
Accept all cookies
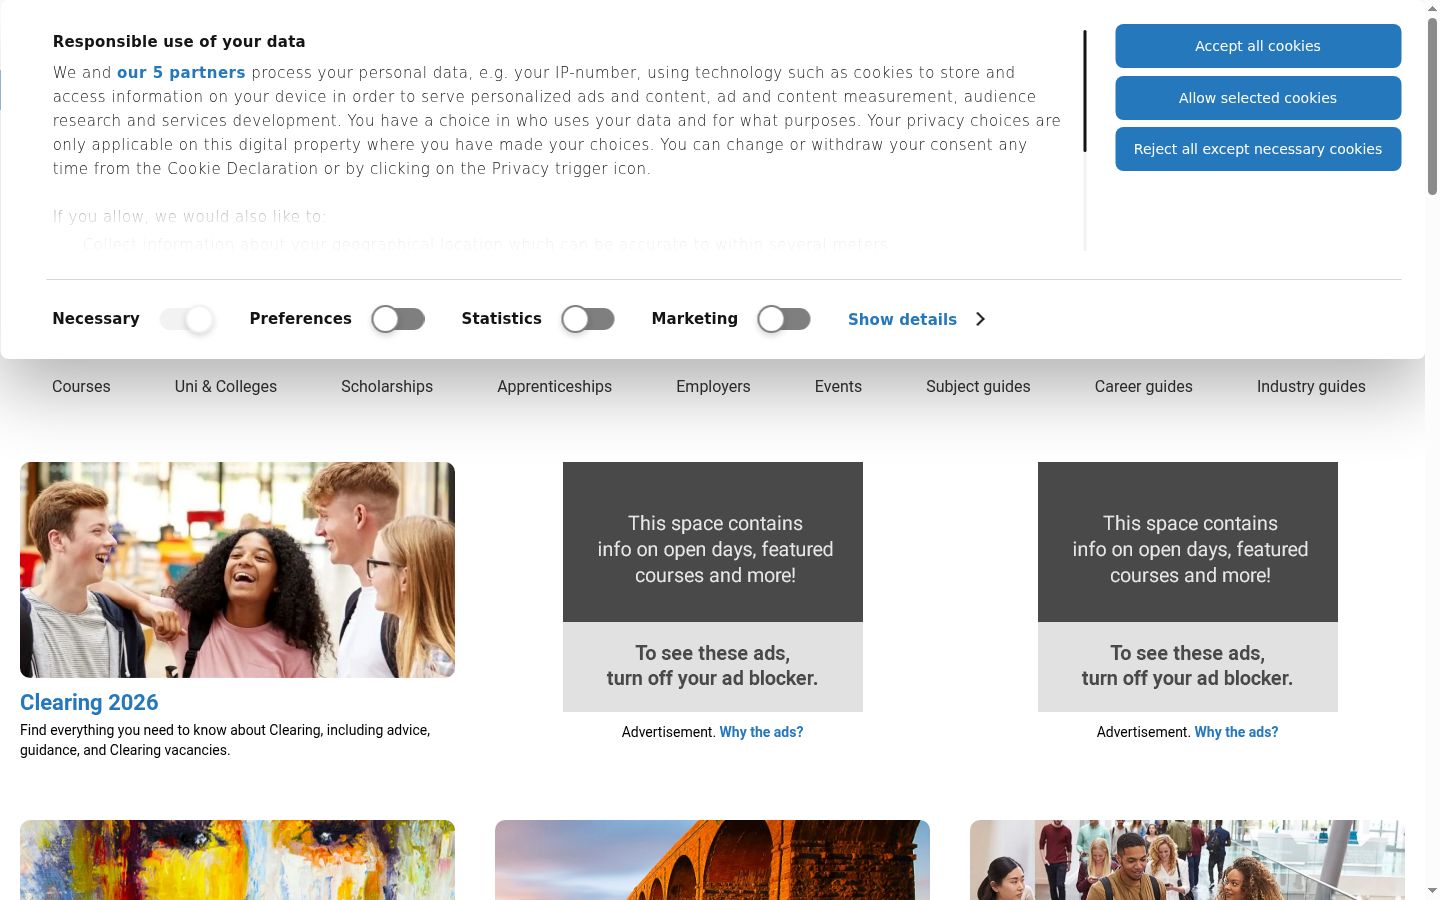coord(1258,46)
